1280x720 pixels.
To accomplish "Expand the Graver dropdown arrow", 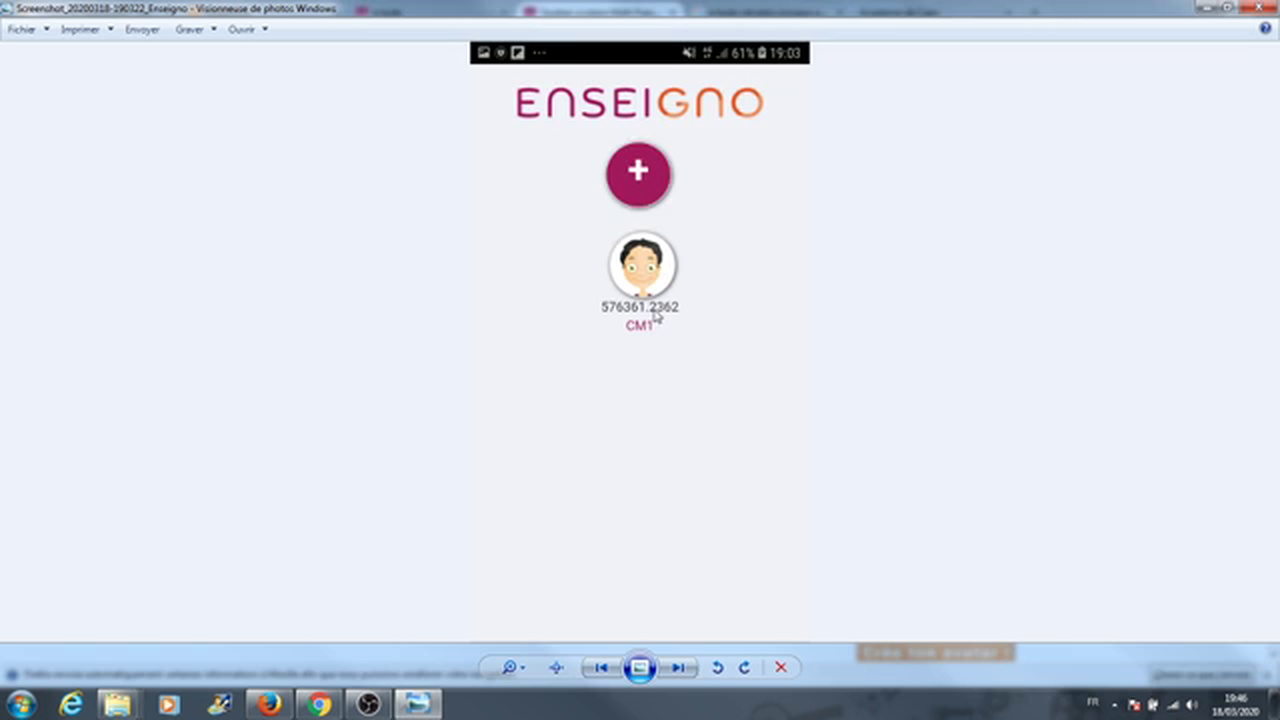I will coord(211,29).
